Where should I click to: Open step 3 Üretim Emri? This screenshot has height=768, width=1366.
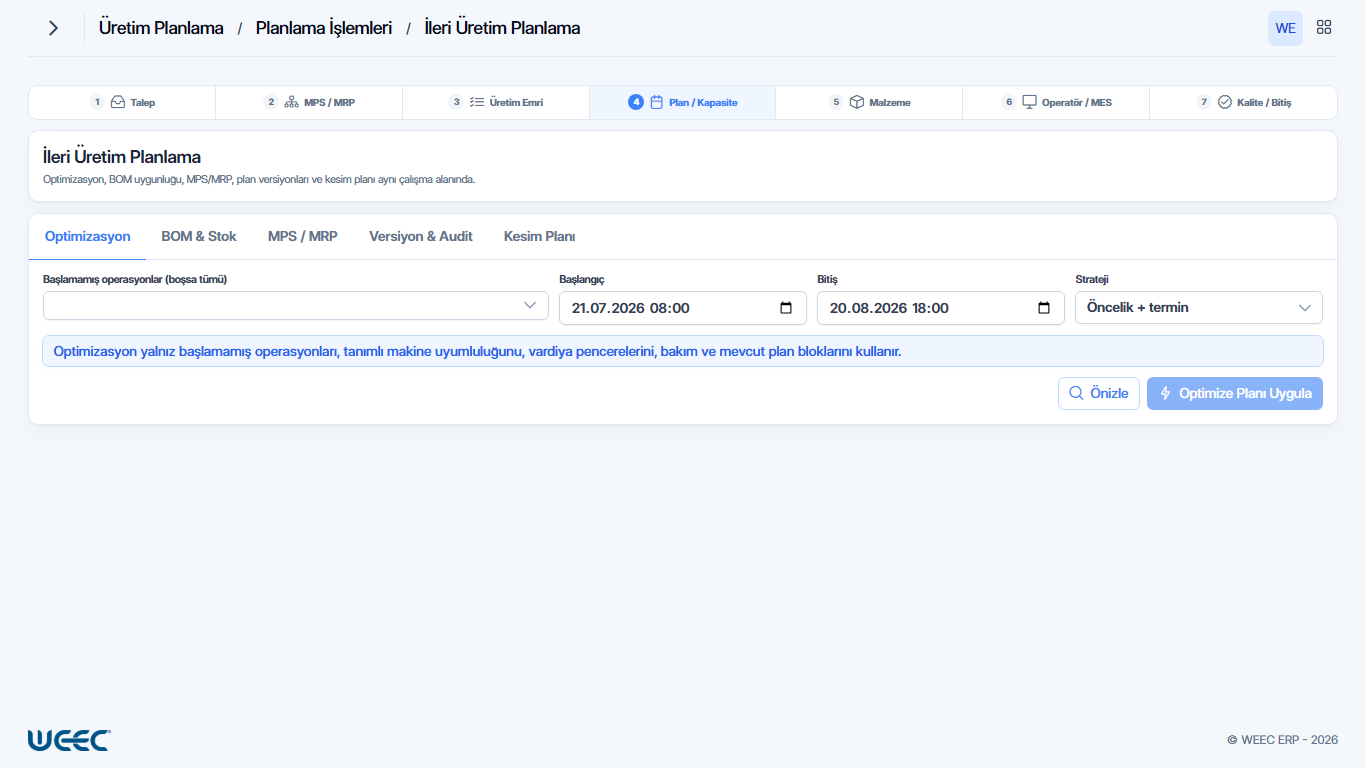point(496,102)
